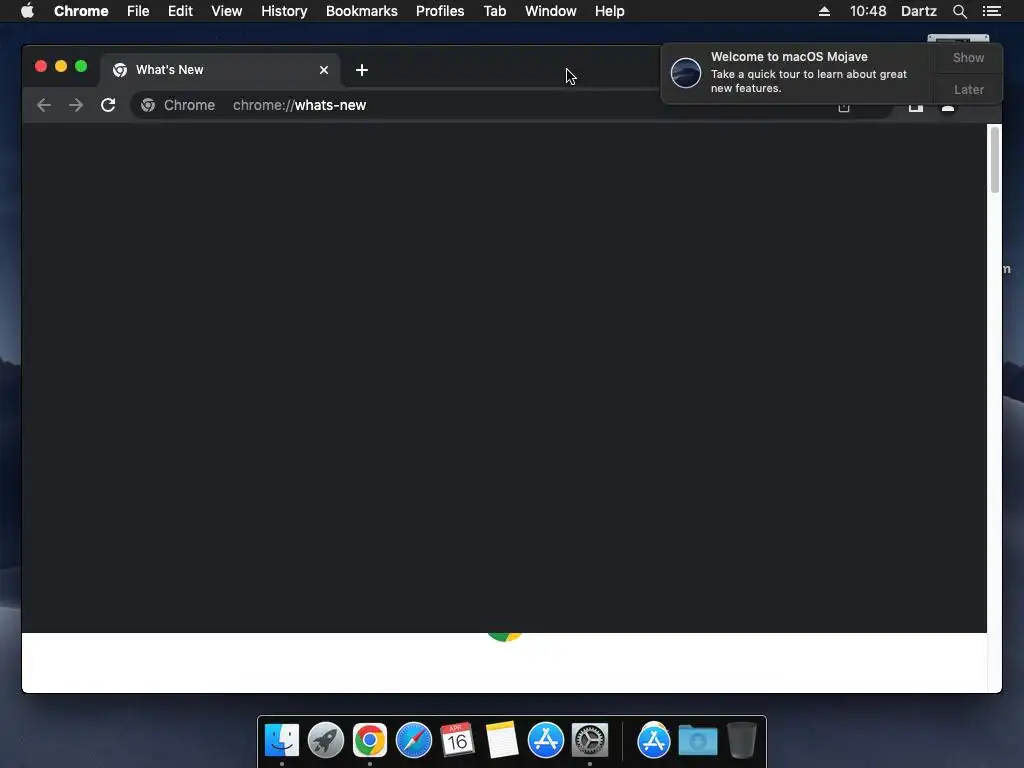
Task: Open the Profiles menu
Action: 440,11
